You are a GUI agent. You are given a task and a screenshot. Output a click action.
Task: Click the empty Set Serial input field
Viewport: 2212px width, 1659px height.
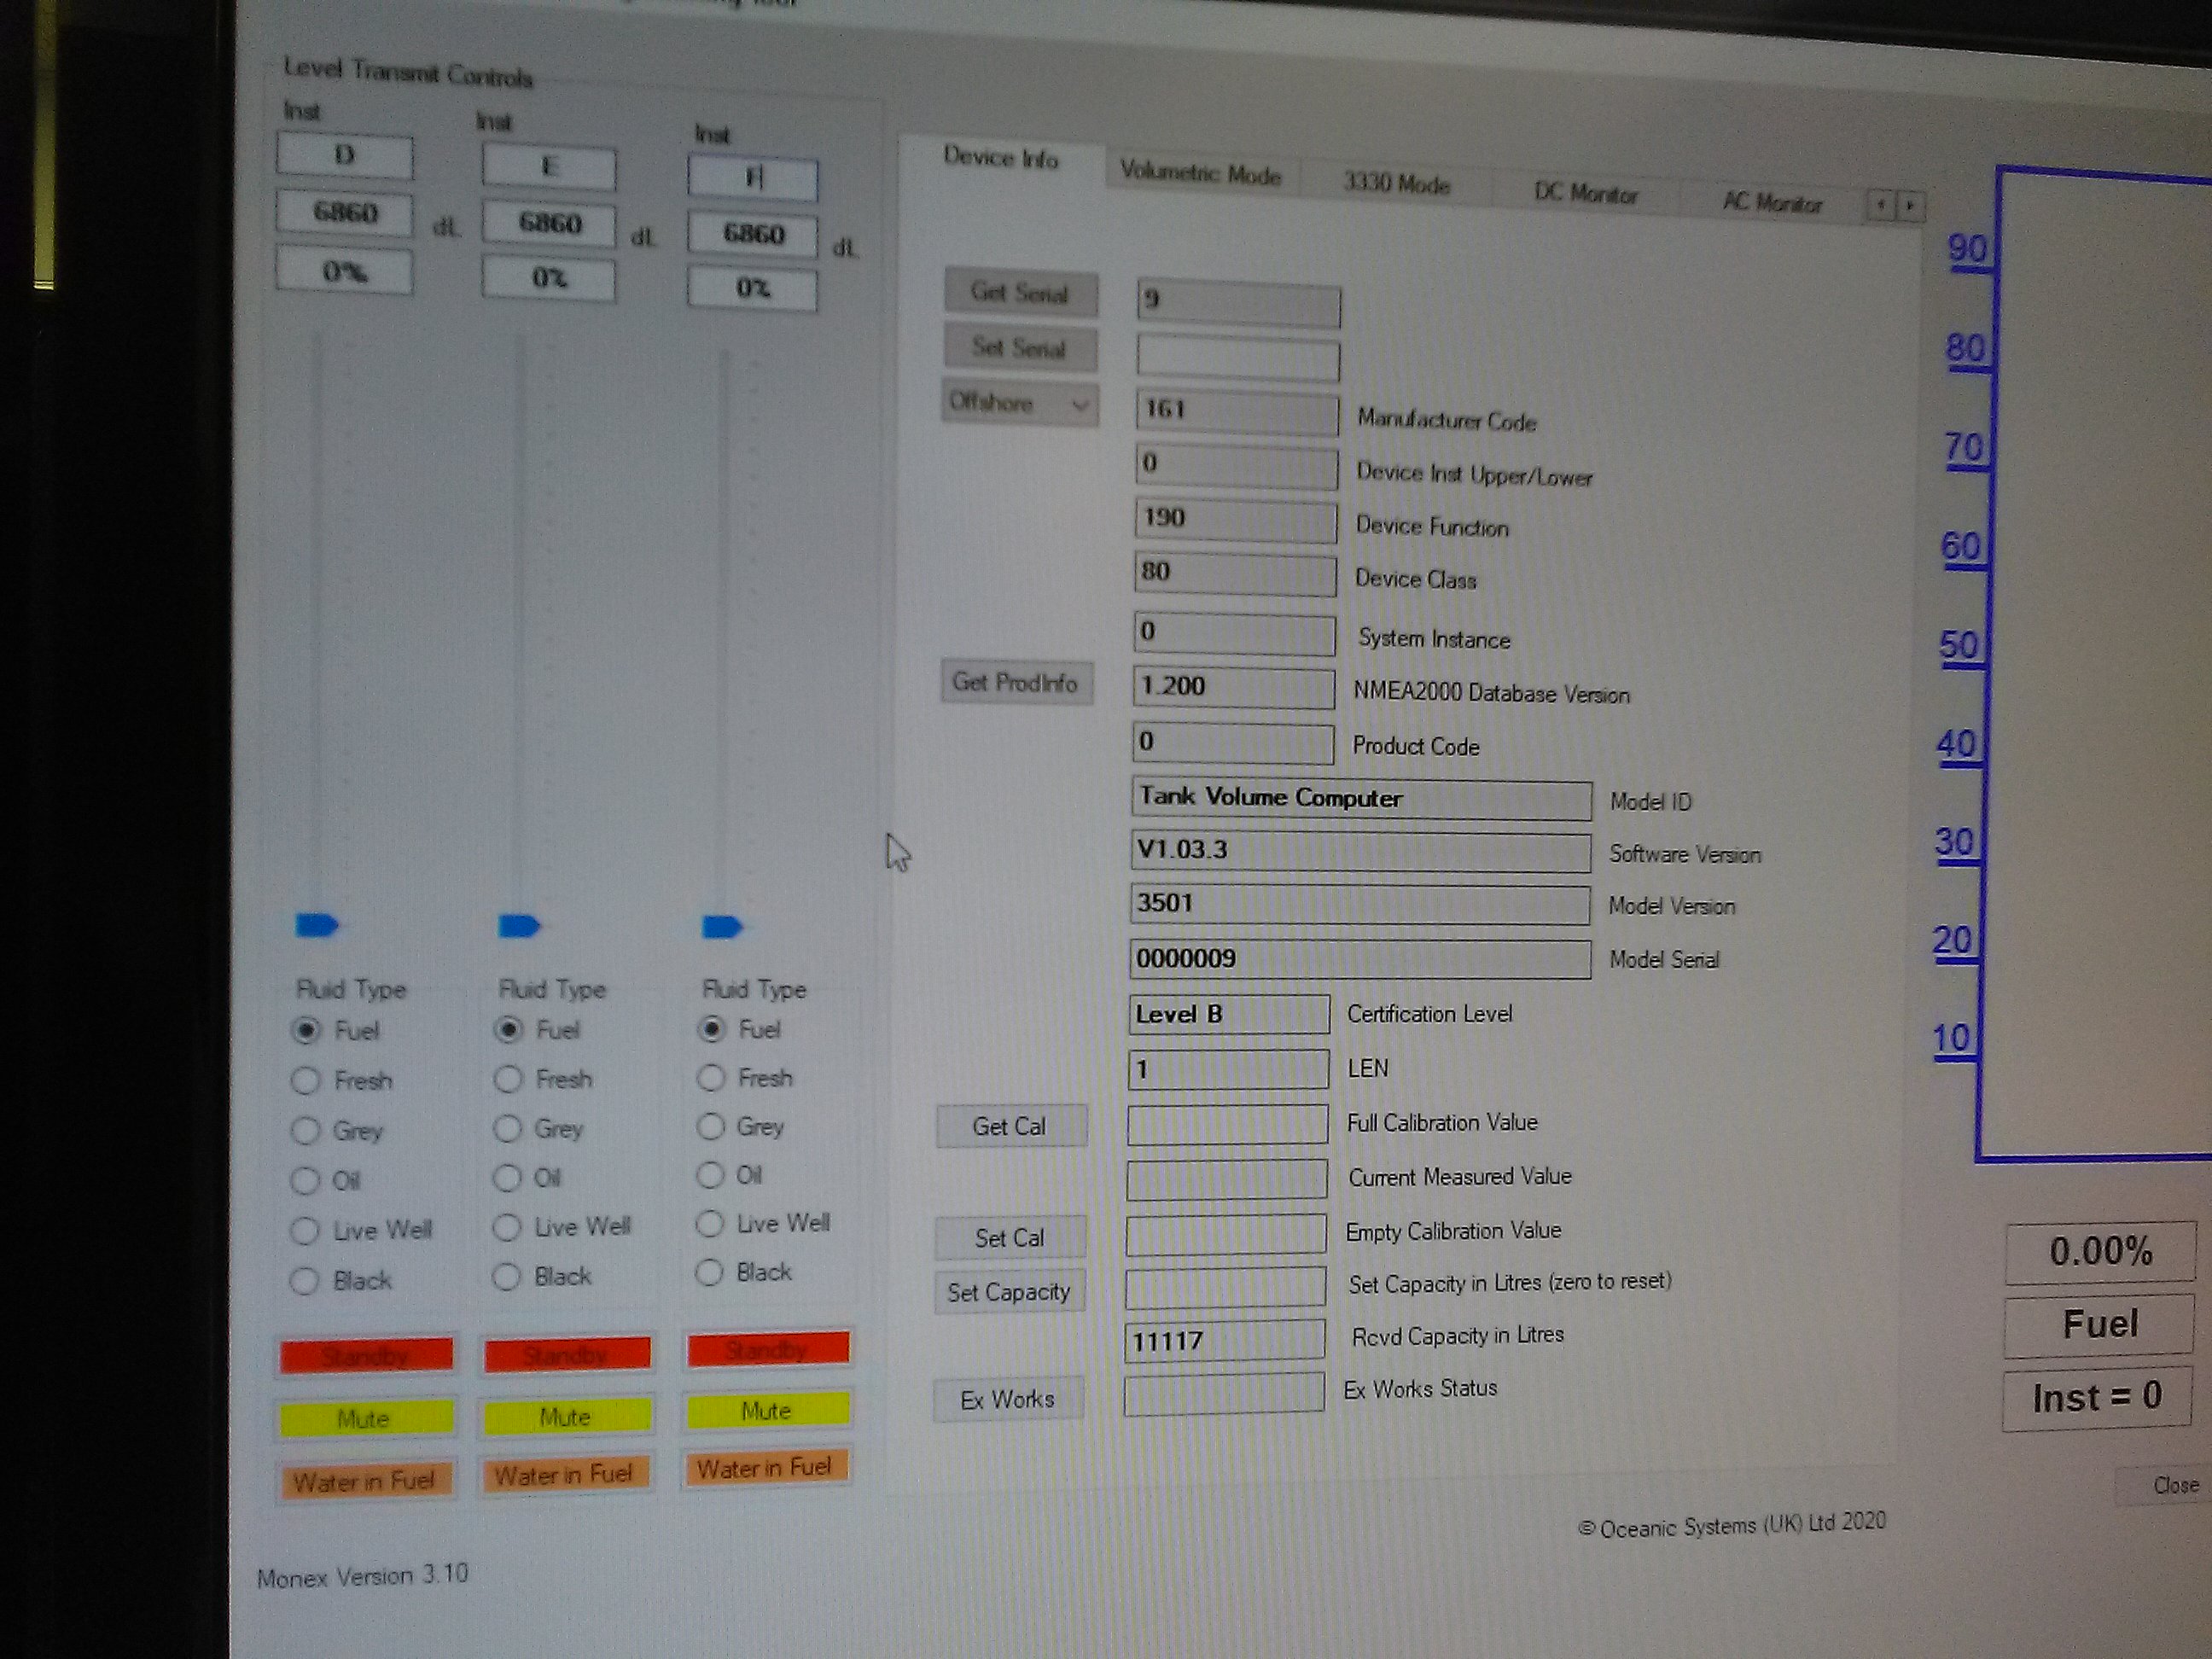tap(1238, 359)
